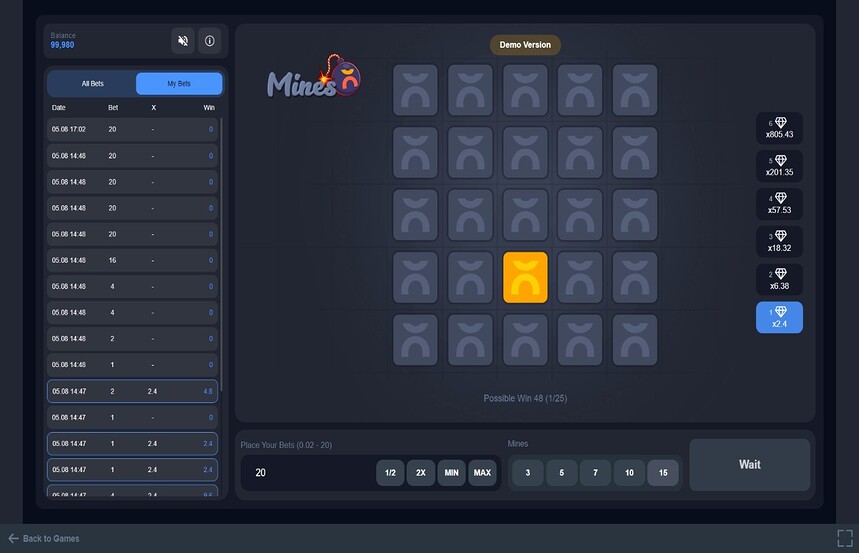Image resolution: width=859 pixels, height=553 pixels.
Task: Double the bet with the 2X button
Action: click(x=421, y=472)
